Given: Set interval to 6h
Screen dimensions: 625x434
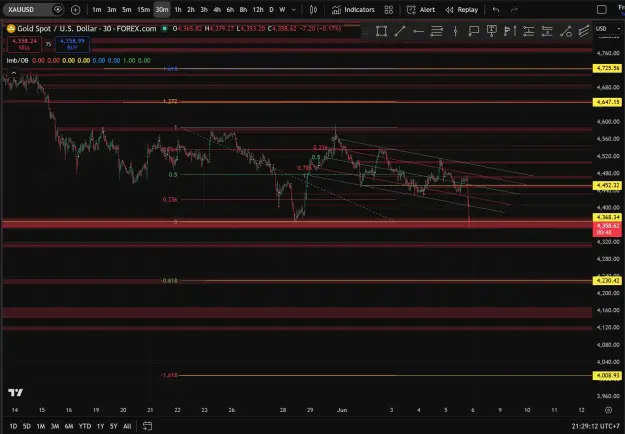Looking at the screenshot, I should [x=230, y=10].
